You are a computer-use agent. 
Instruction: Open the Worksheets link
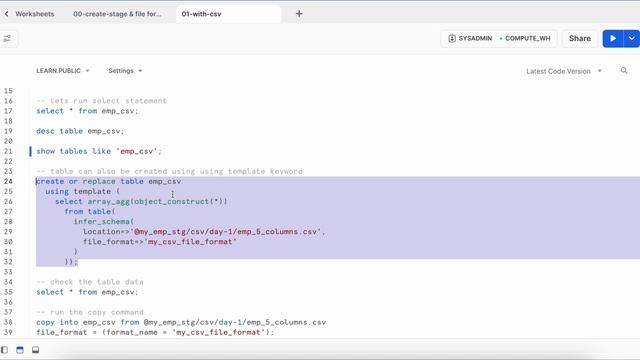(x=35, y=14)
